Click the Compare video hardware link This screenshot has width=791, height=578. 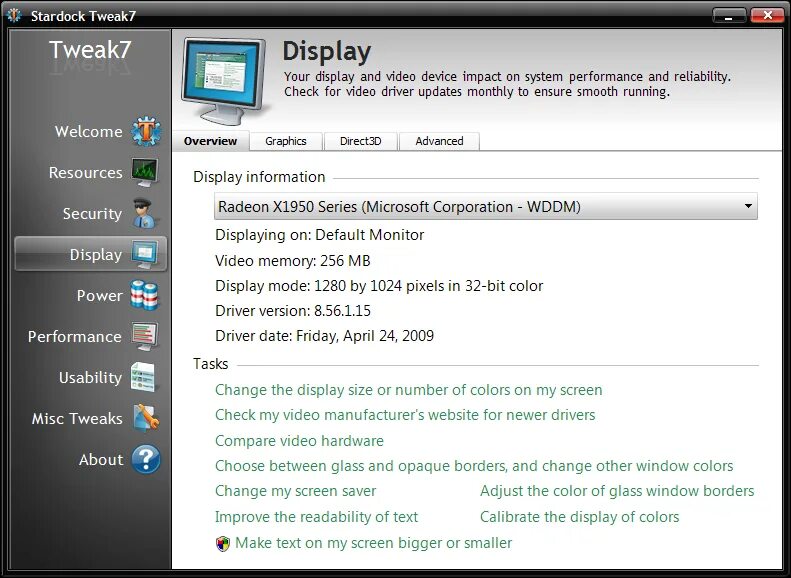pyautogui.click(x=299, y=441)
